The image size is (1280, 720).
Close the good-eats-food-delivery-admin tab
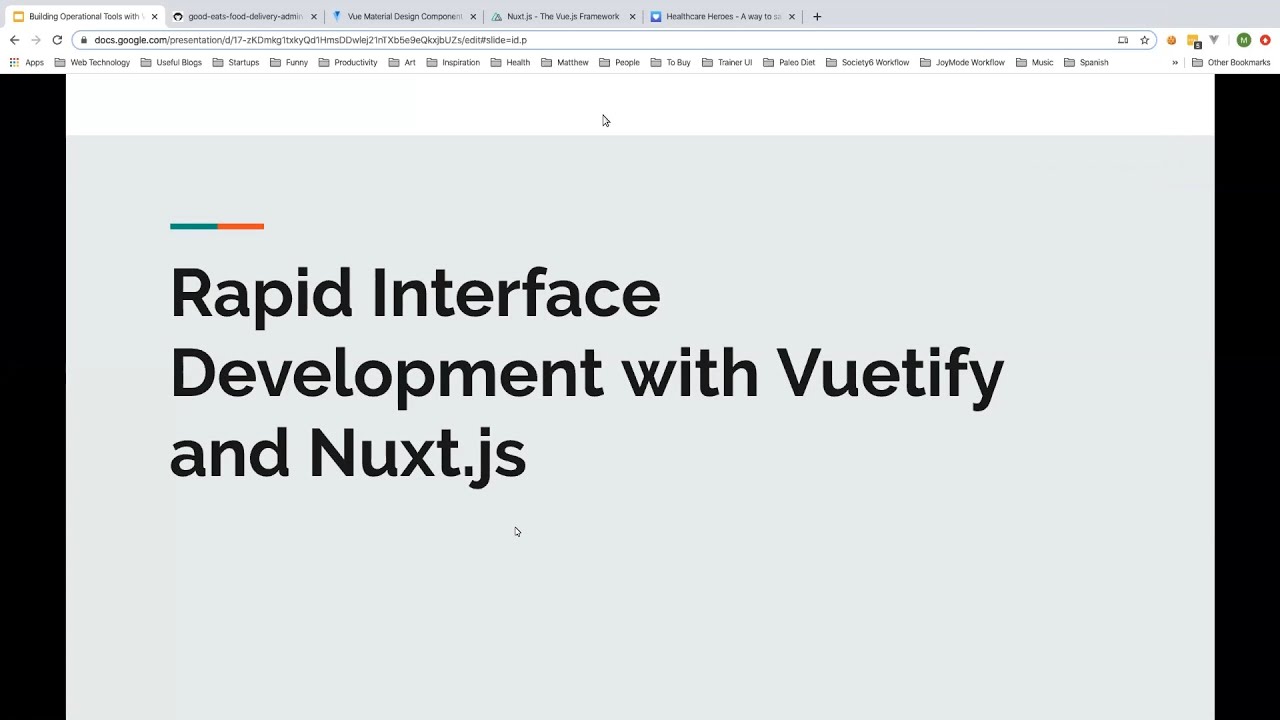(313, 17)
